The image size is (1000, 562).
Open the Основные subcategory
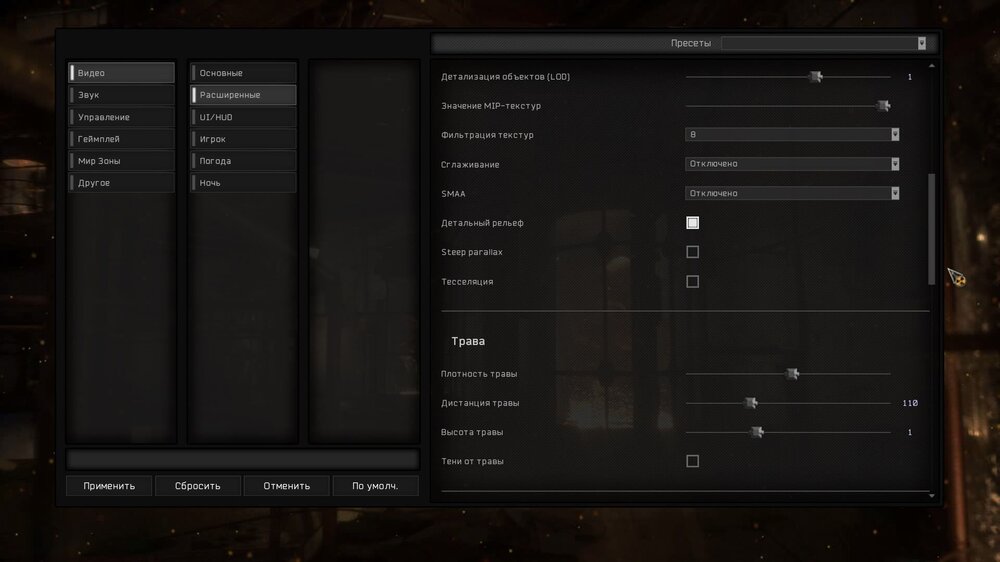coord(243,73)
